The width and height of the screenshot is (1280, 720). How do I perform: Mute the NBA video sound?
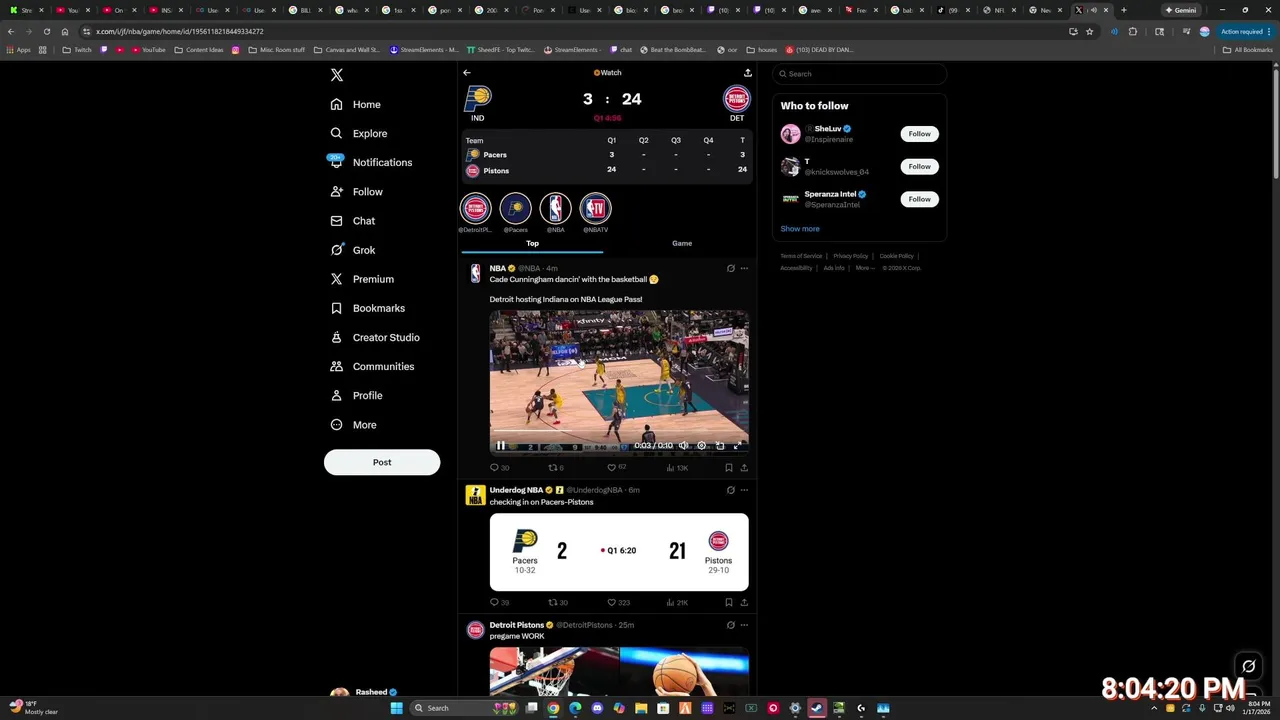coord(684,446)
